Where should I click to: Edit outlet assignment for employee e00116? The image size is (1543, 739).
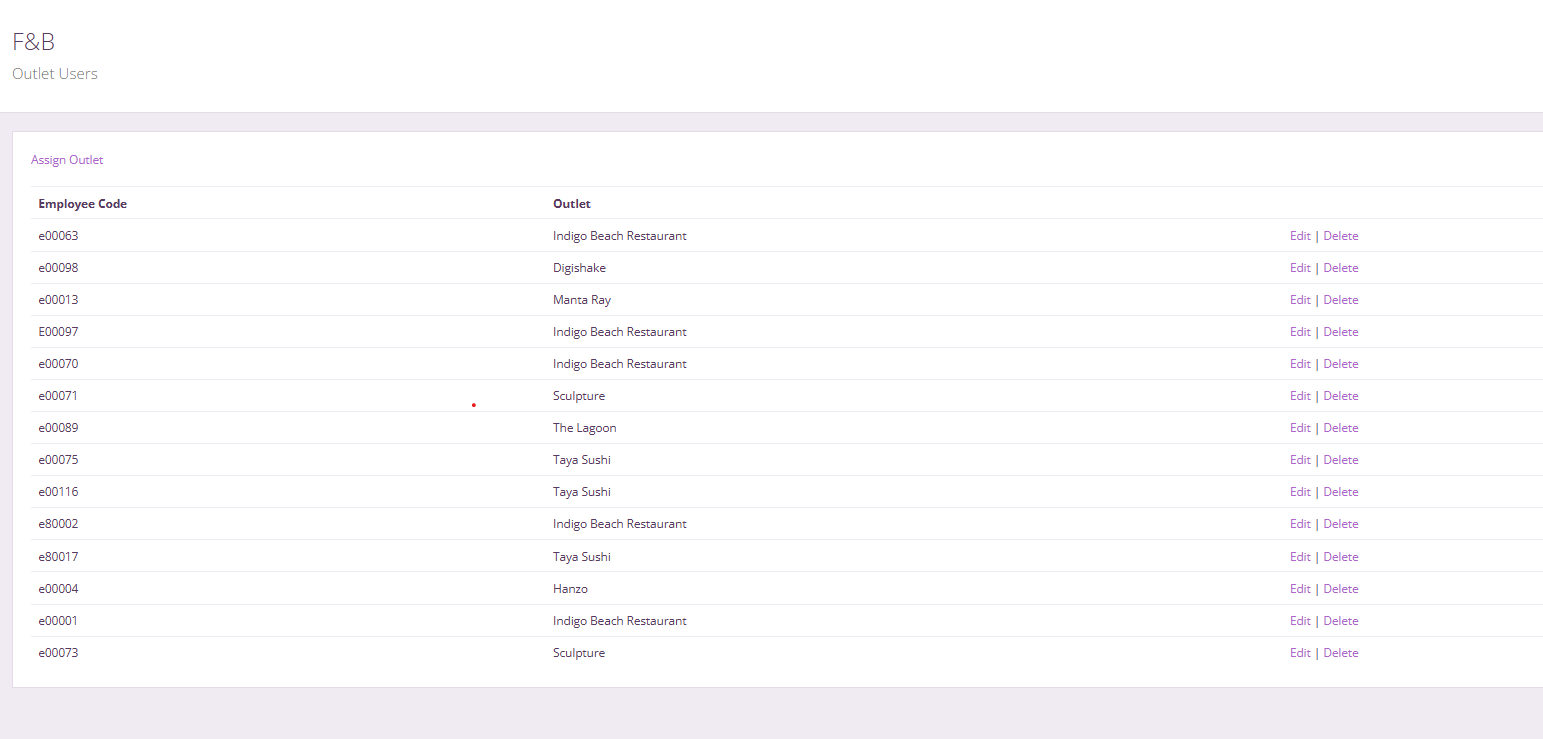tap(1299, 492)
